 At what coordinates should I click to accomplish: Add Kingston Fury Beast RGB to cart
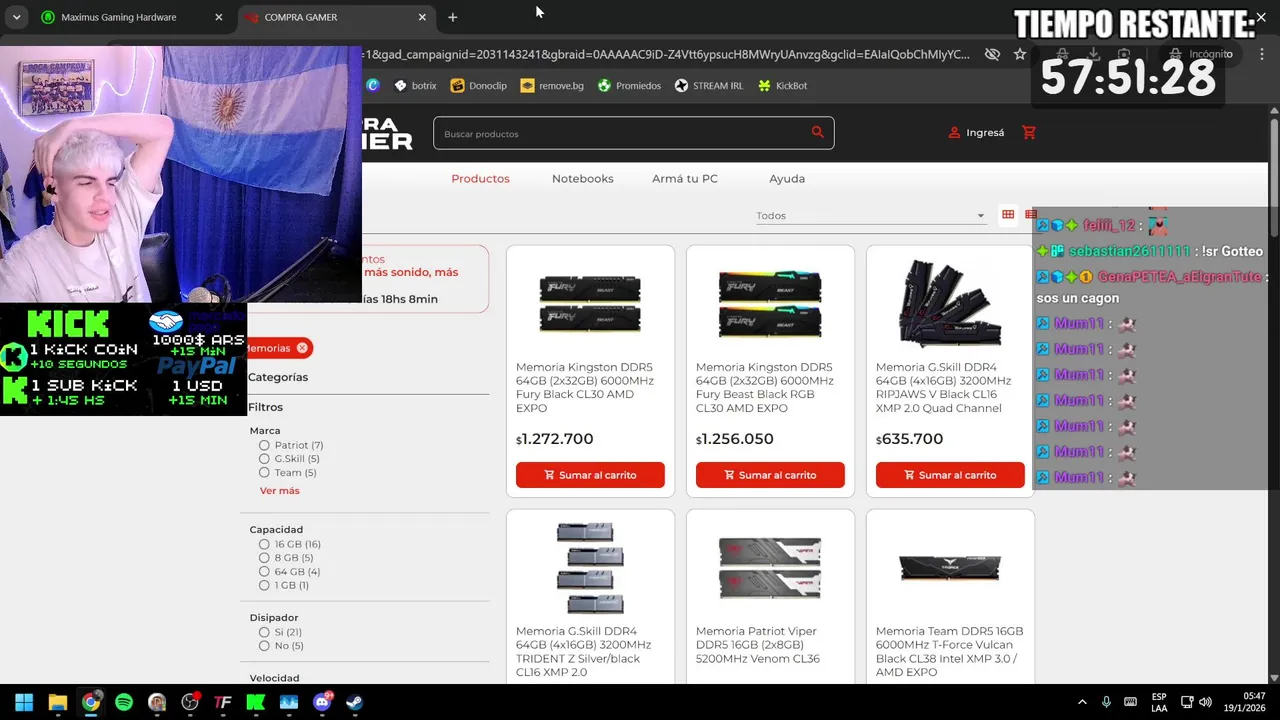770,475
